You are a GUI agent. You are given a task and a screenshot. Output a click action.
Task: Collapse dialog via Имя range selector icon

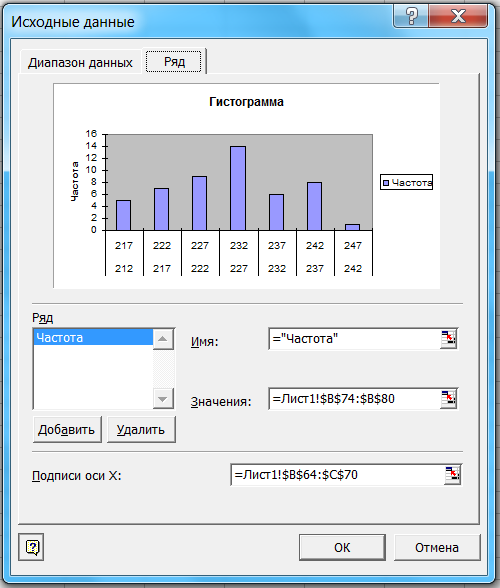click(x=448, y=339)
